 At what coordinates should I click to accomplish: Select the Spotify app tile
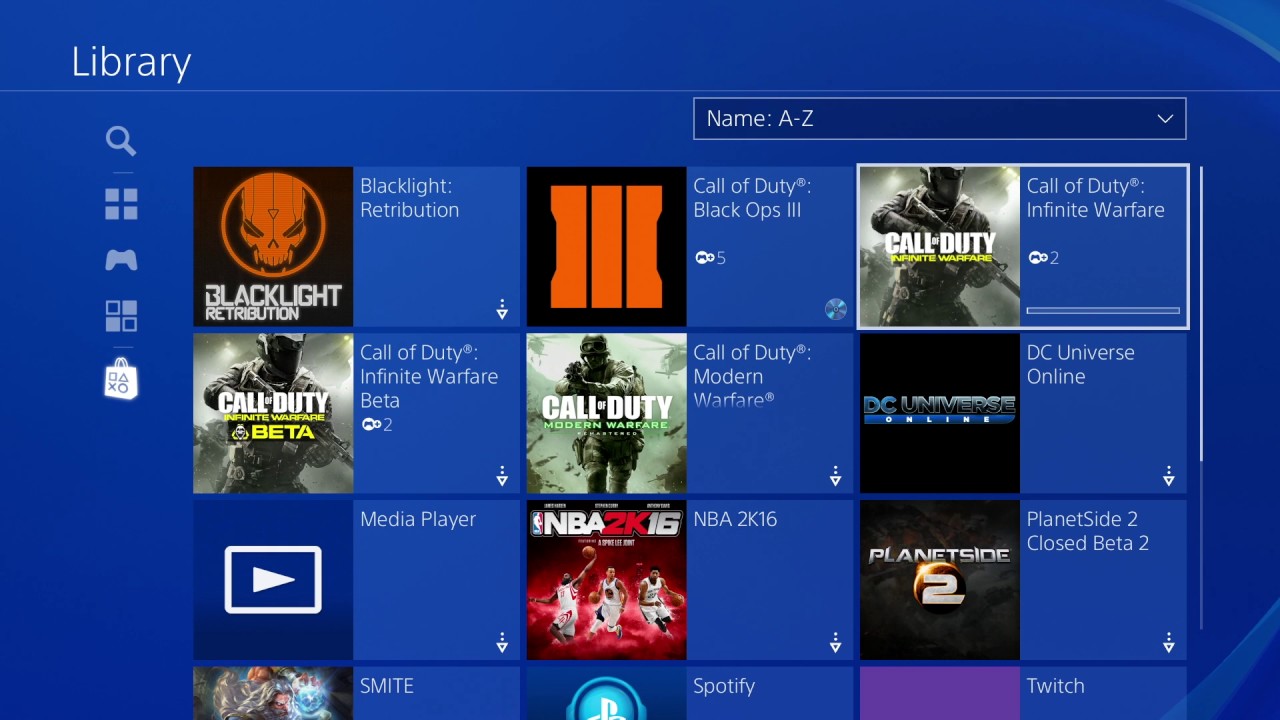[x=689, y=693]
